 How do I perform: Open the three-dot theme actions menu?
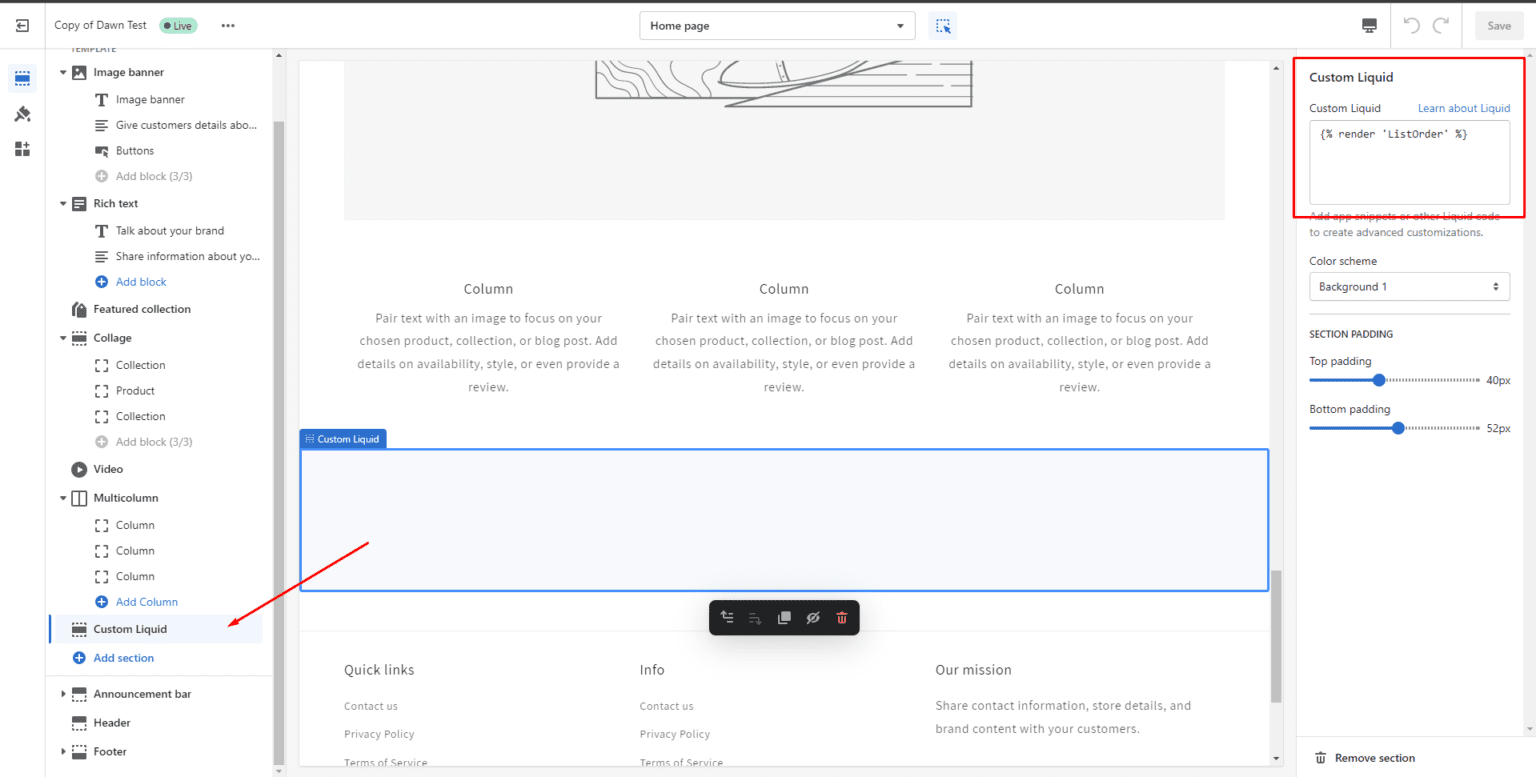click(x=229, y=26)
